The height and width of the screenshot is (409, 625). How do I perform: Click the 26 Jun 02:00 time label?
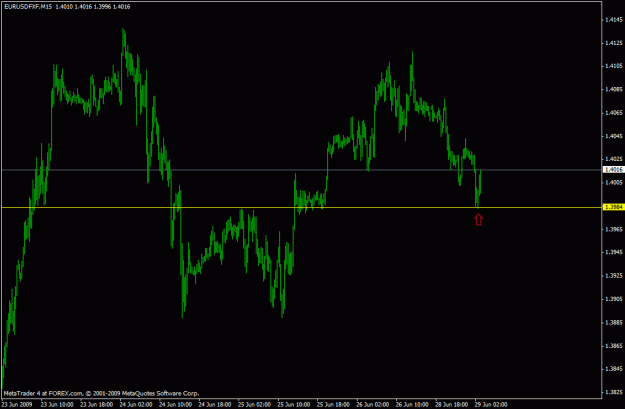373,405
